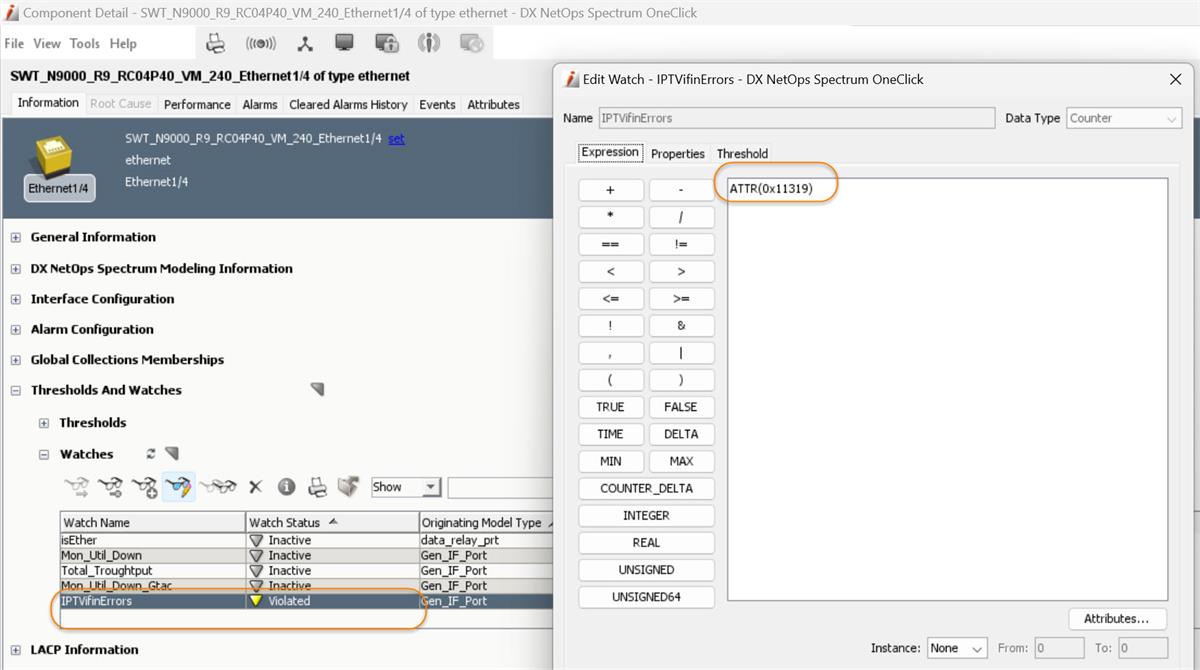This screenshot has height=670, width=1200.
Task: Open the View menu
Action: pyautogui.click(x=47, y=43)
